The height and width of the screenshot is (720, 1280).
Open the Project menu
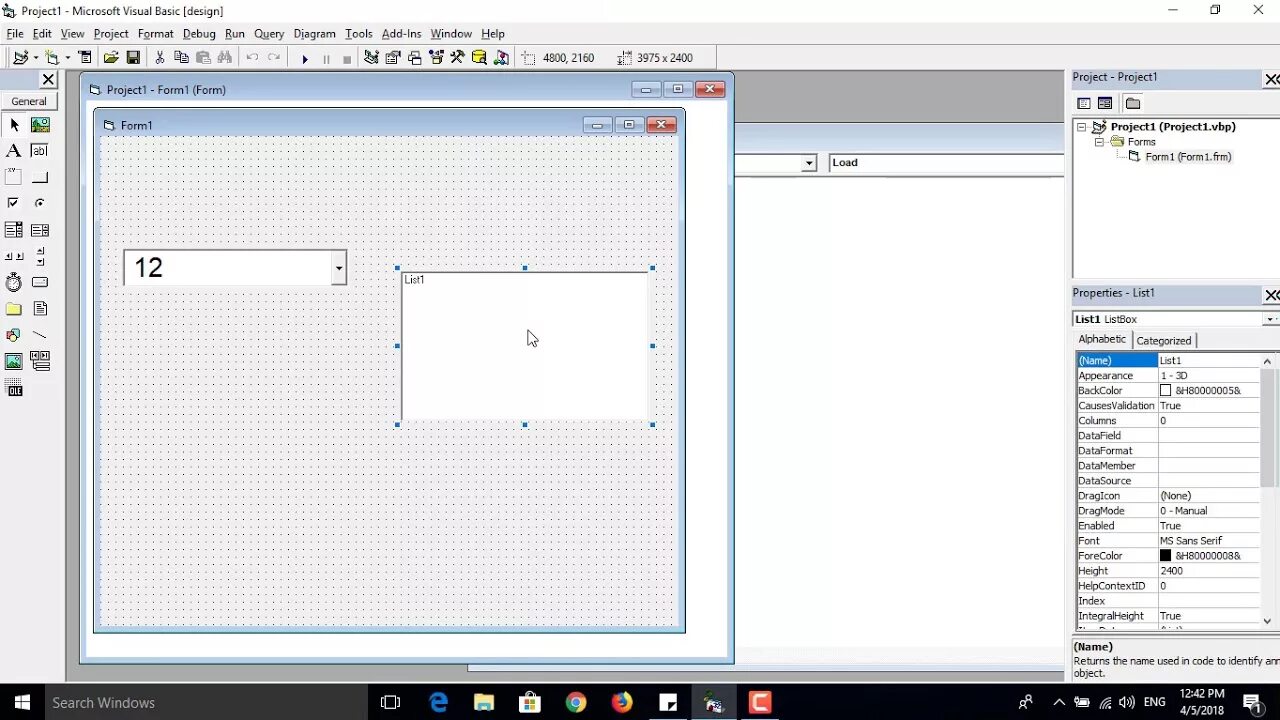click(x=111, y=34)
